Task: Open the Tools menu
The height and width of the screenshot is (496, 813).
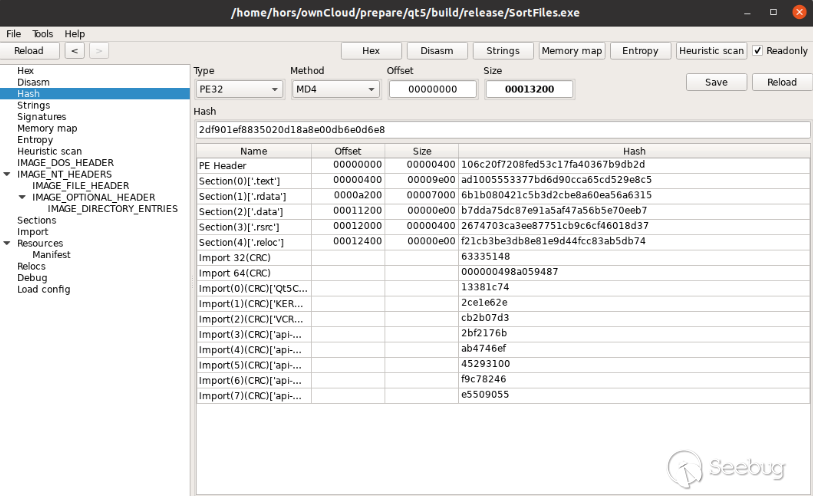Action: point(43,34)
